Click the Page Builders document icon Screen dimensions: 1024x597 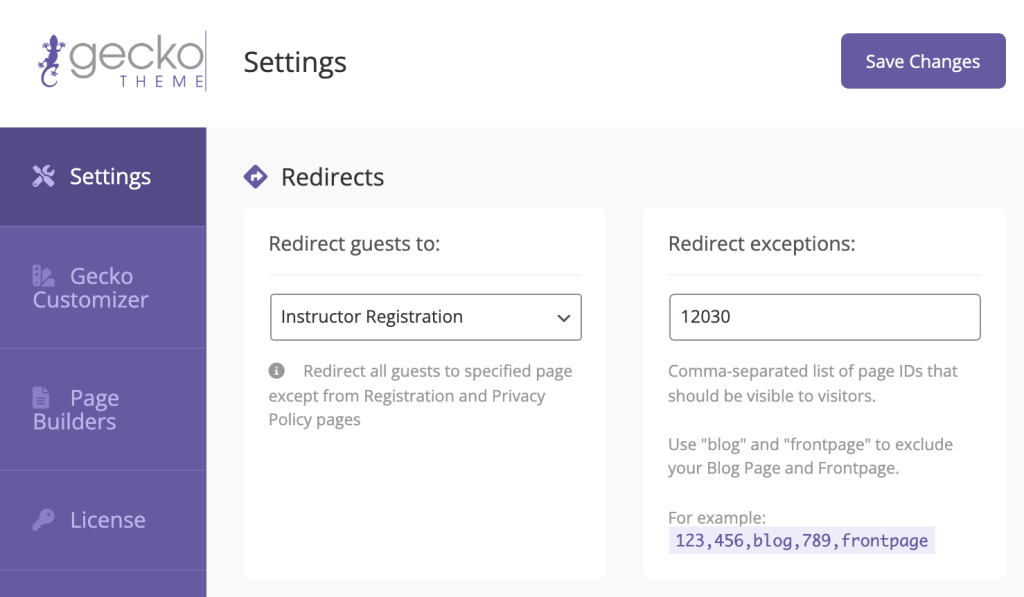pos(41,398)
